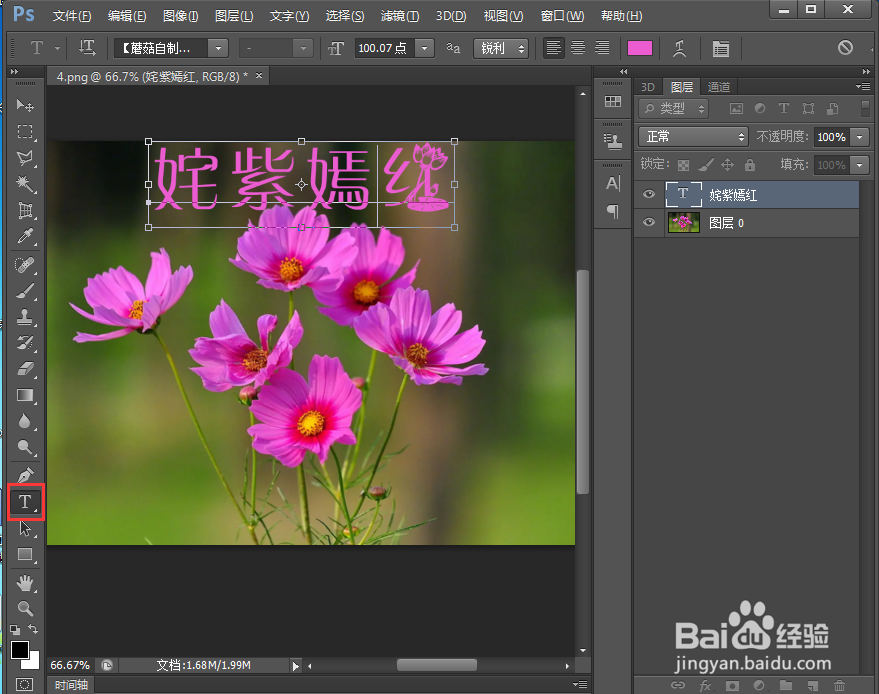Open the blending mode dropdown showing 正常
The width and height of the screenshot is (879, 694).
click(693, 136)
